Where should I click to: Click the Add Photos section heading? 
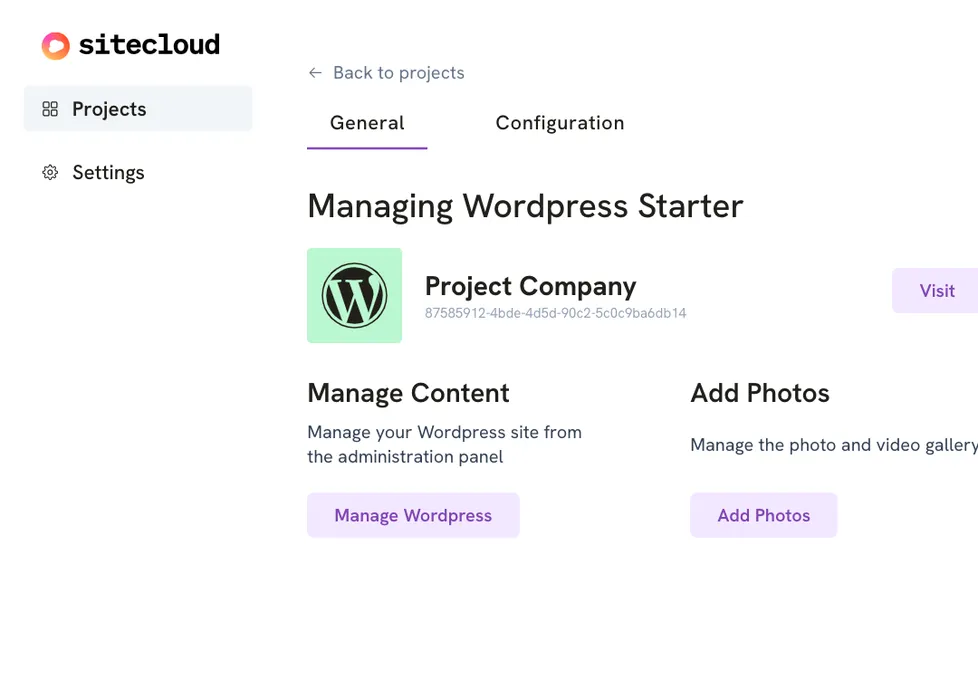pyautogui.click(x=760, y=393)
